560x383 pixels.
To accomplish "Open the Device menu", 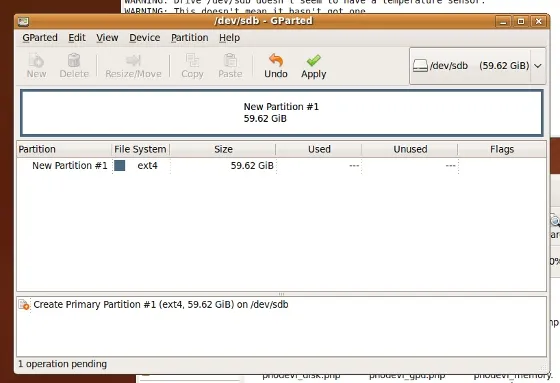I will pyautogui.click(x=145, y=38).
